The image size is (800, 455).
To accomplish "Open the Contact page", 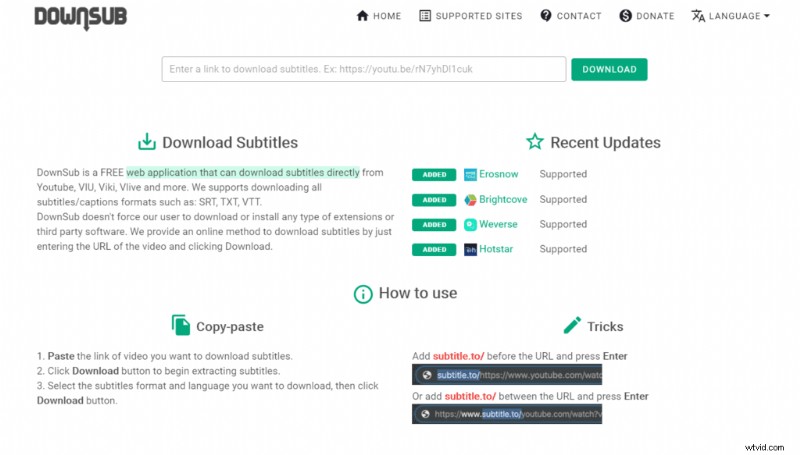I will 571,16.
